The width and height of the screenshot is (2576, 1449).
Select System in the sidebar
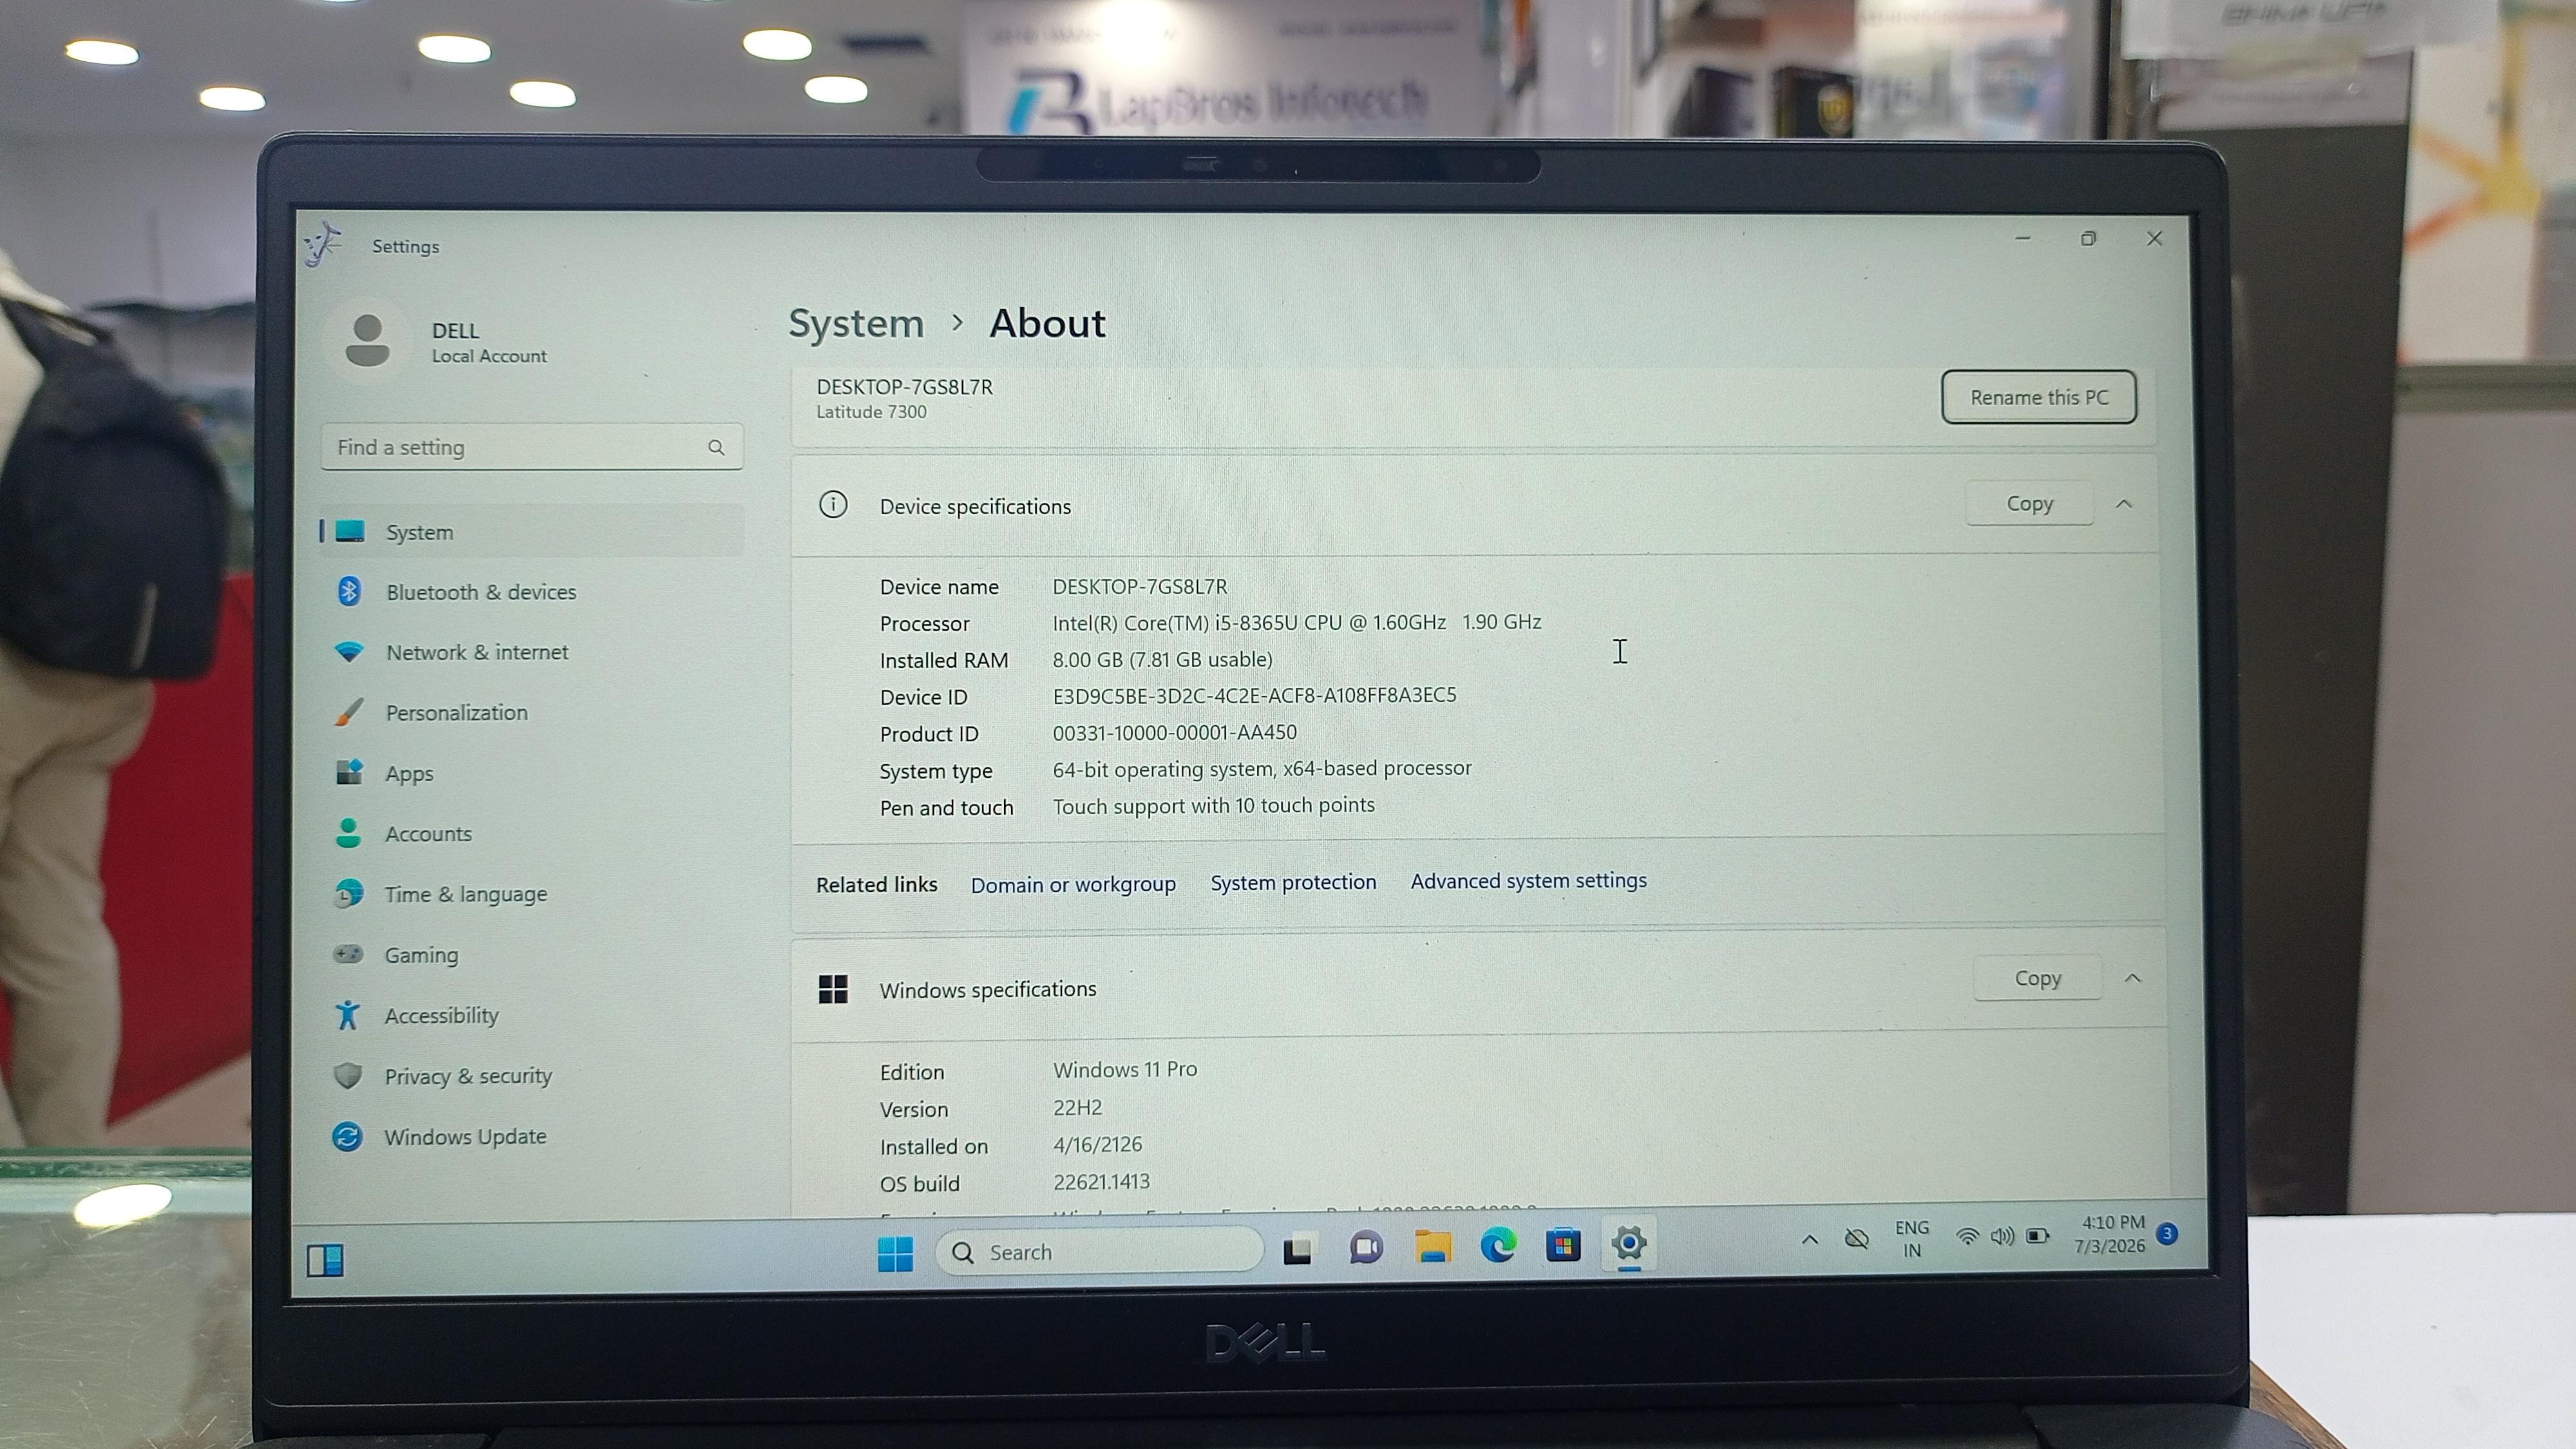tap(531, 531)
